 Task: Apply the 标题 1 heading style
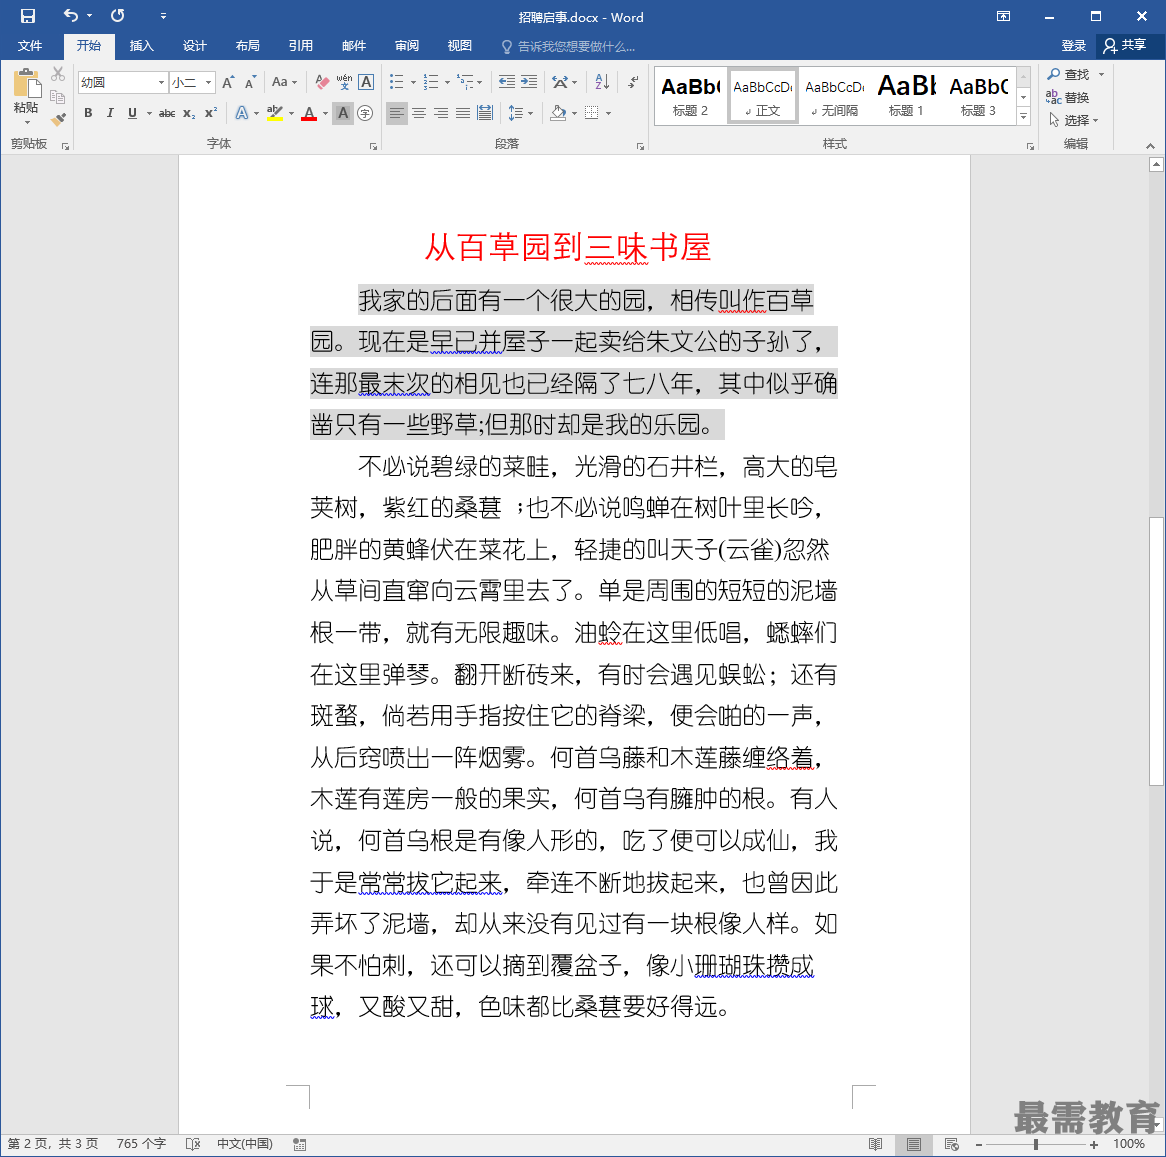(906, 95)
